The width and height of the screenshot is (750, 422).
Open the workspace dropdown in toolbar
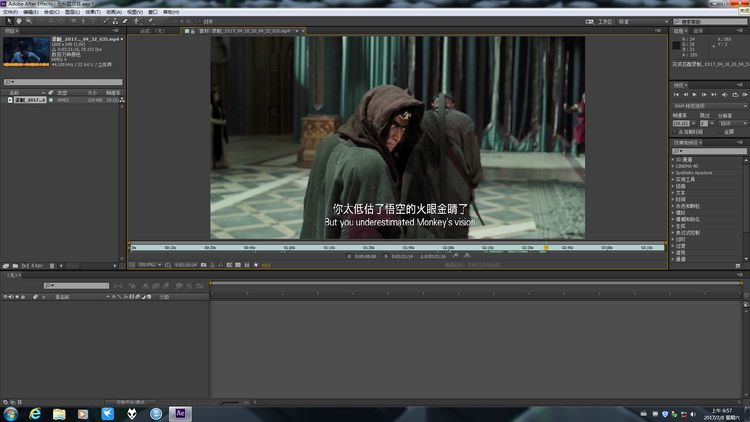click(642, 22)
